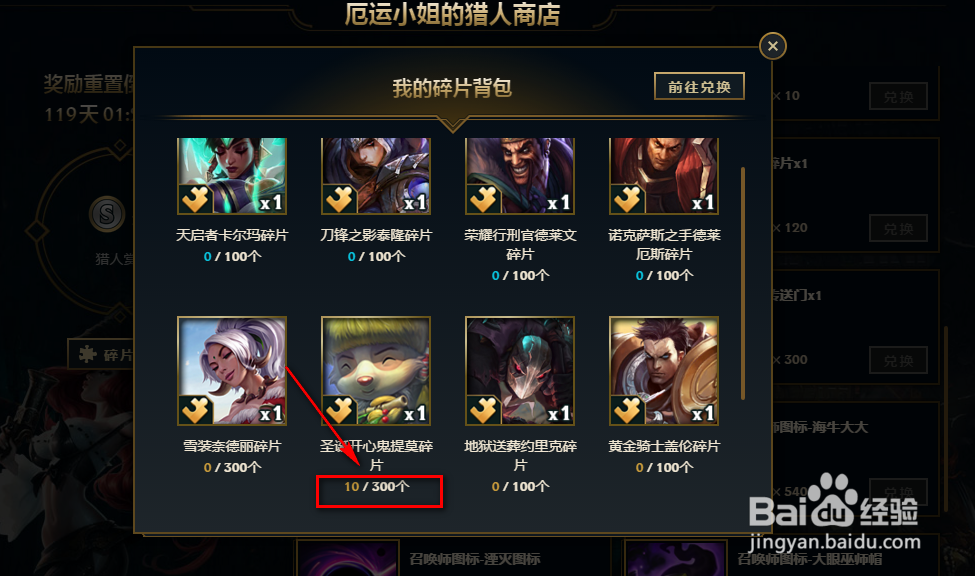Pick the 黄金骑士盖伦碎片 icon
This screenshot has height=576, width=975.
[x=664, y=371]
